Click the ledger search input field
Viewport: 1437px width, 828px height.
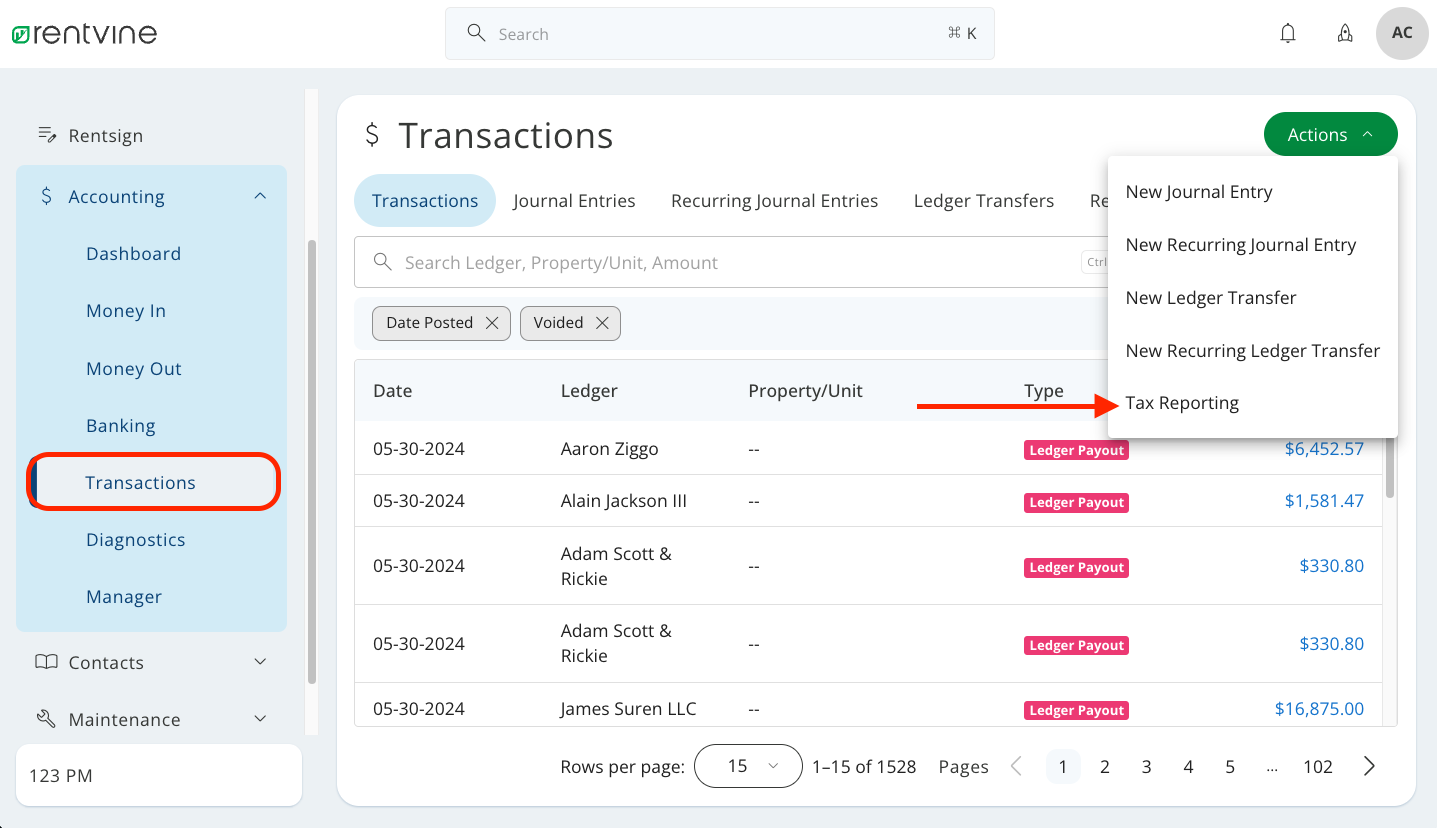tap(700, 262)
